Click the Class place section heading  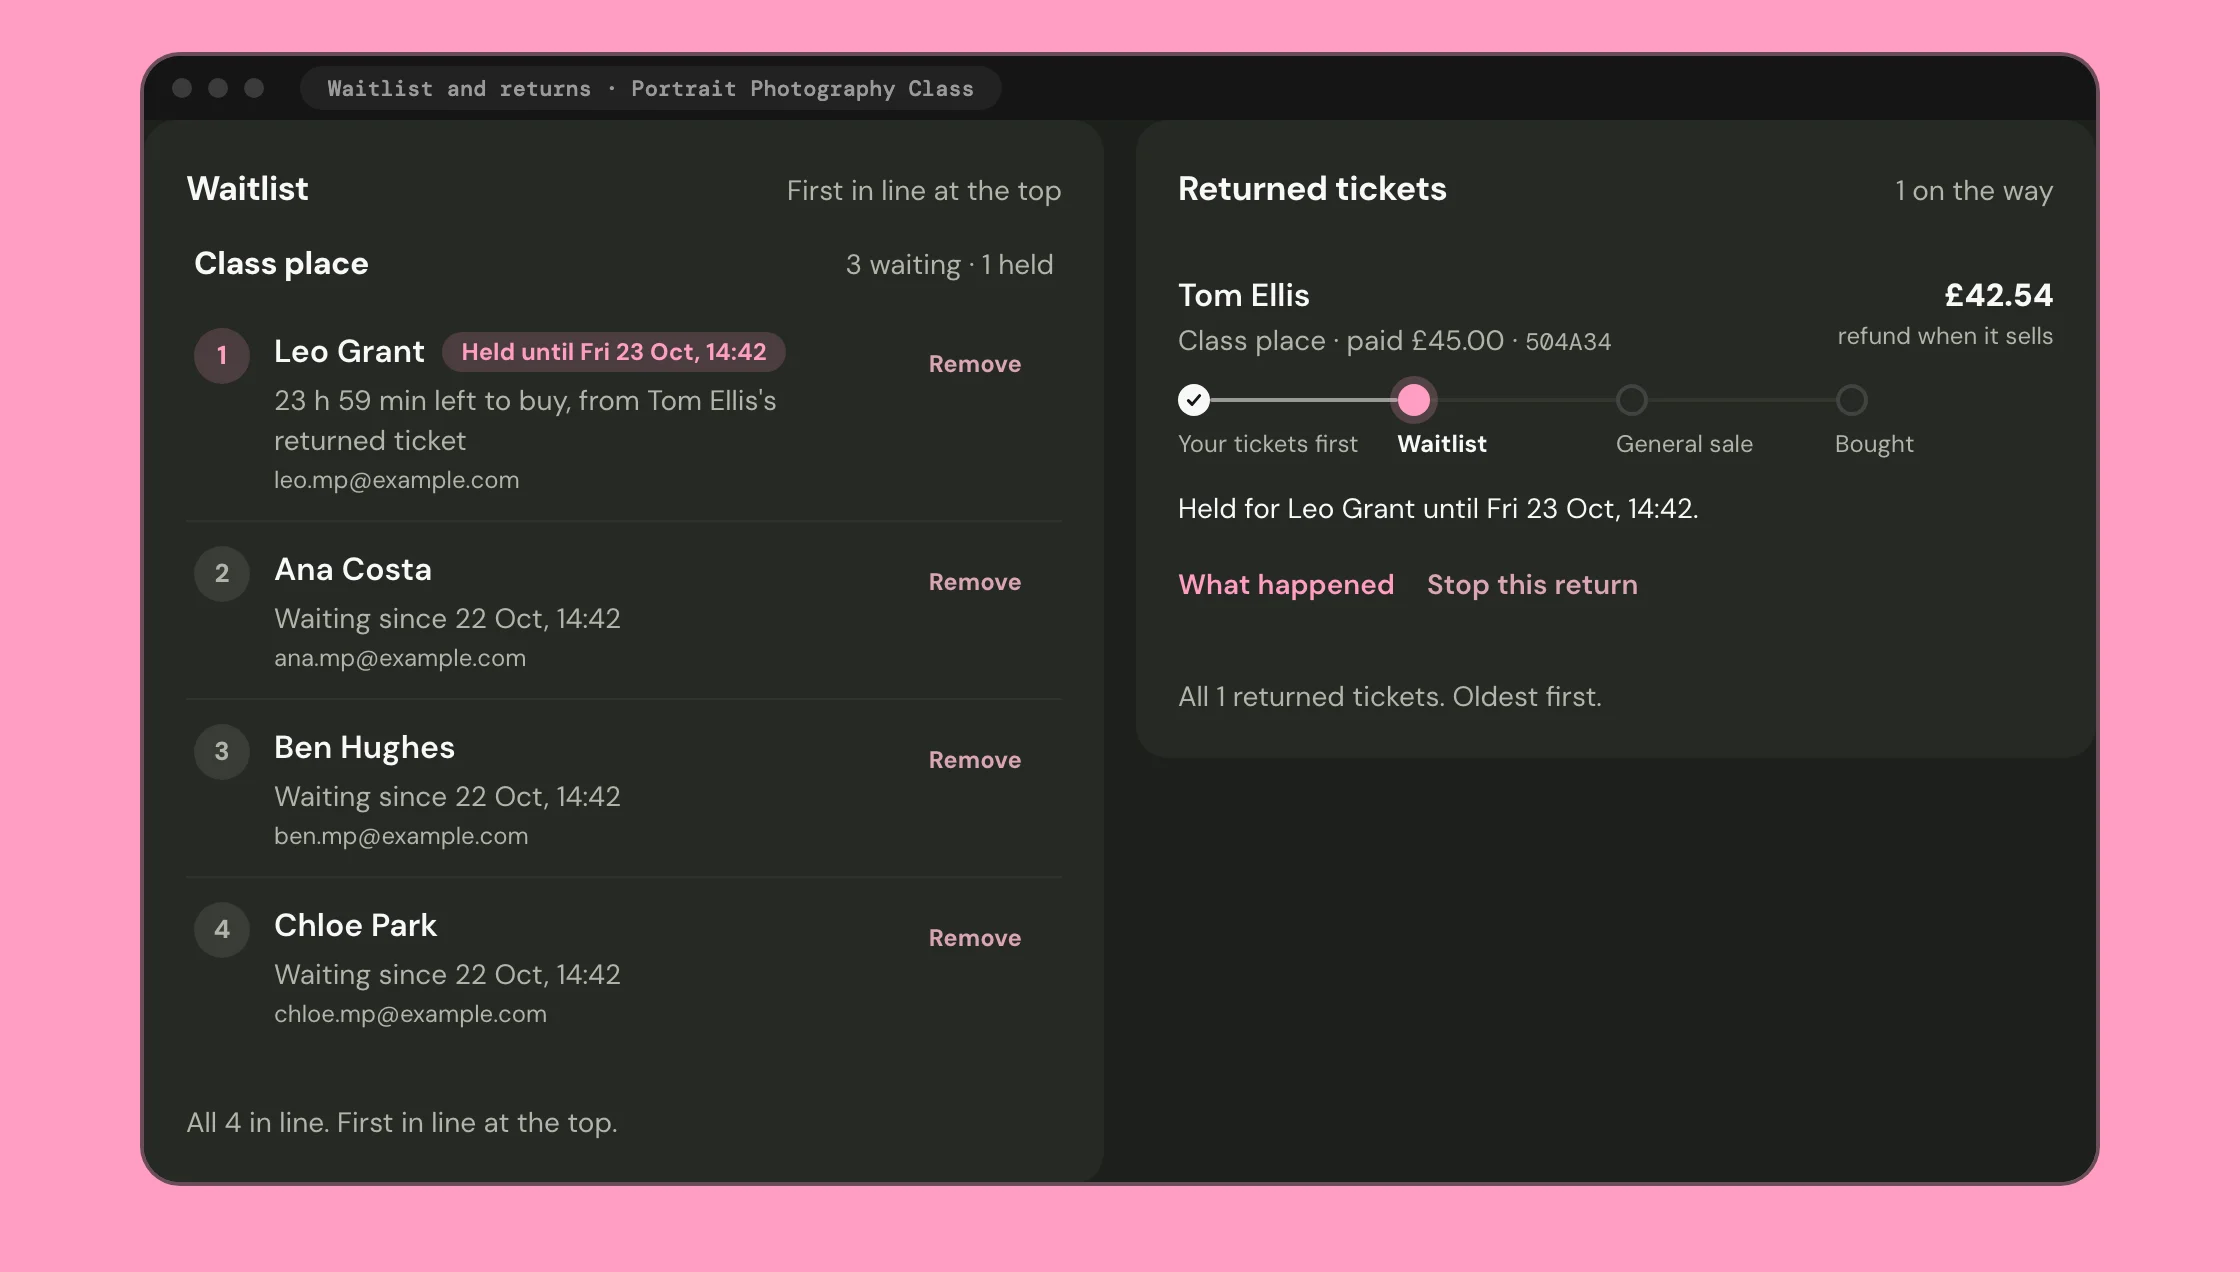pyautogui.click(x=281, y=264)
